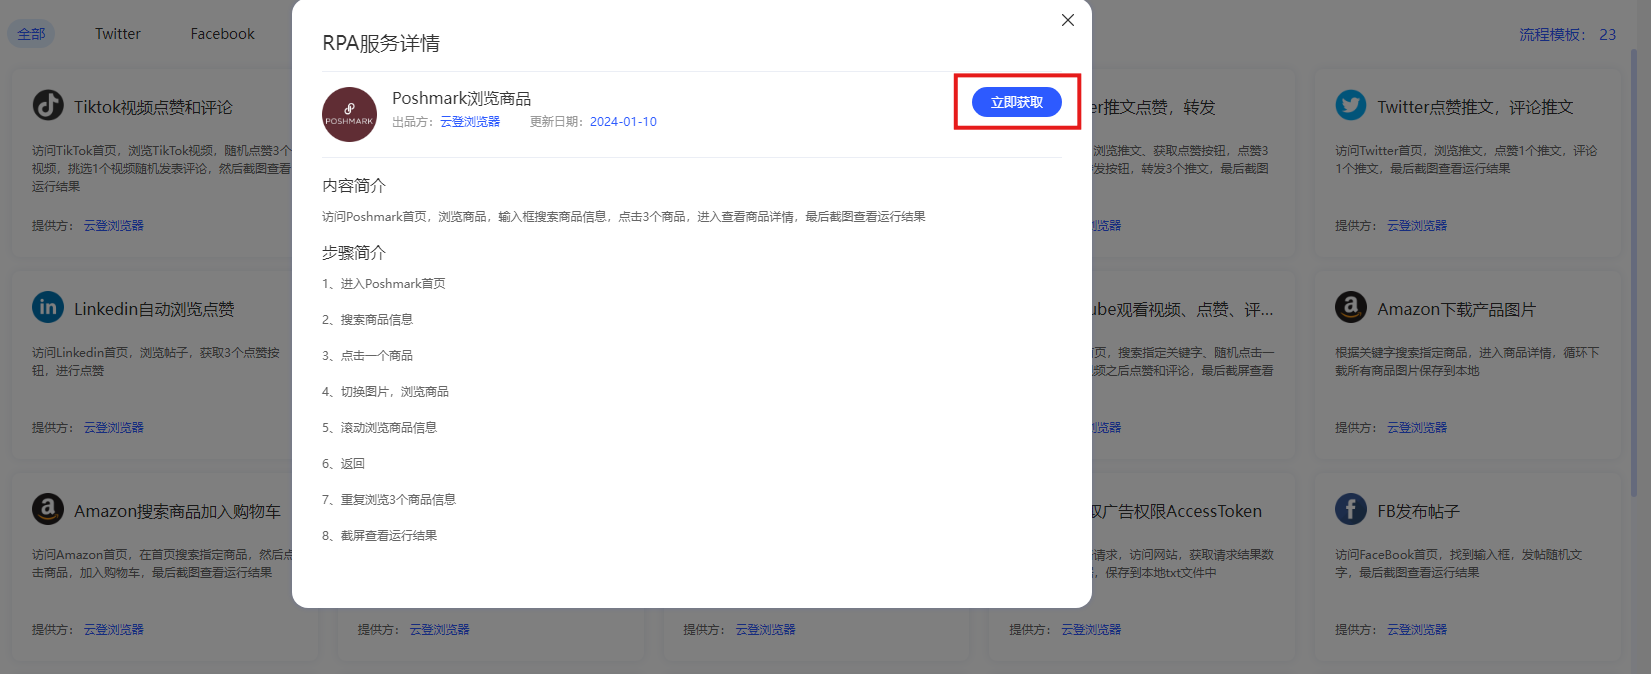Screen dimensions: 1651x674
Task: Click step 4、切换图片，浏览商品
Action: [385, 392]
